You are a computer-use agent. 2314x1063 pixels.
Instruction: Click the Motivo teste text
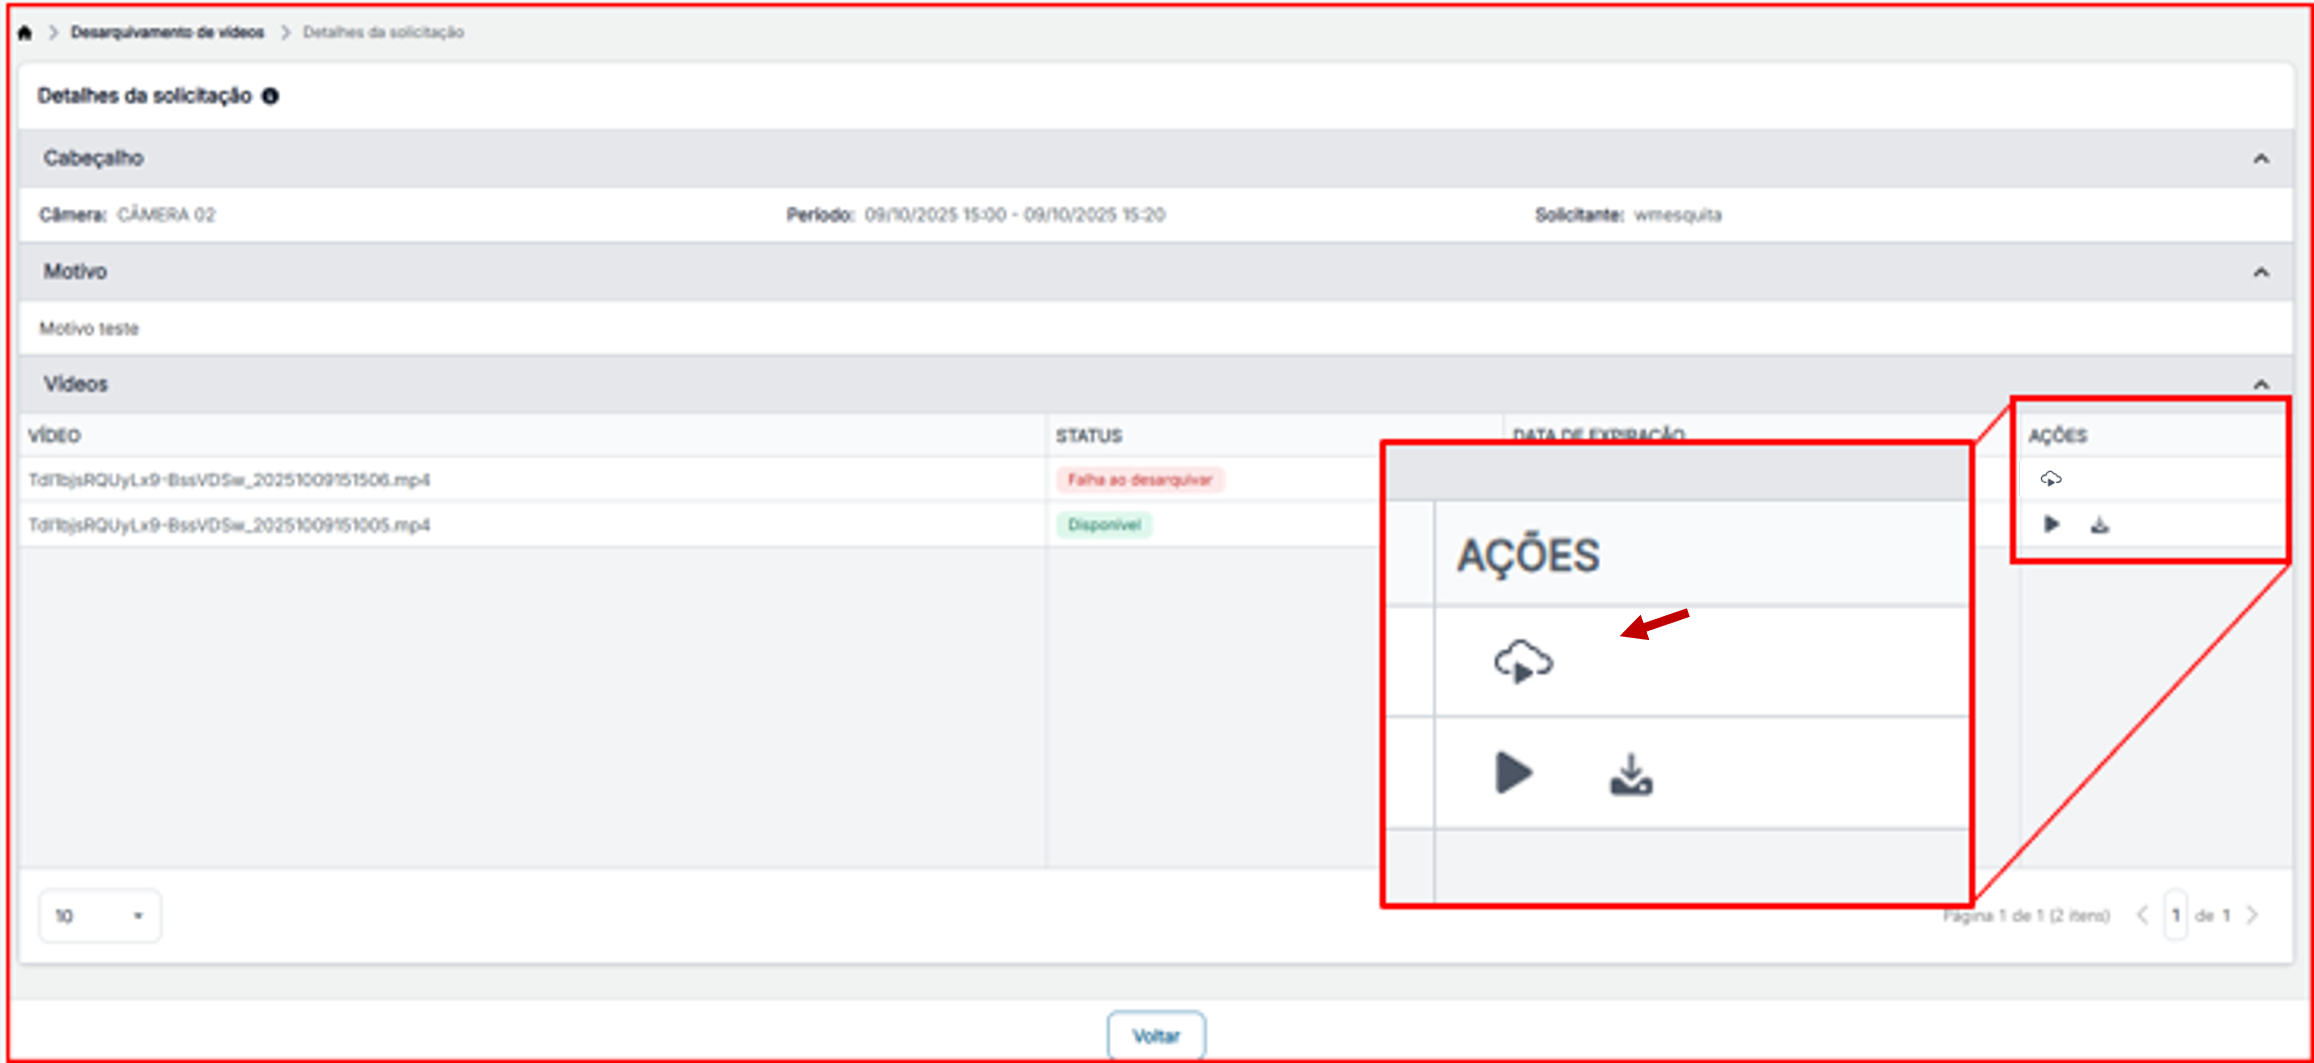point(89,328)
